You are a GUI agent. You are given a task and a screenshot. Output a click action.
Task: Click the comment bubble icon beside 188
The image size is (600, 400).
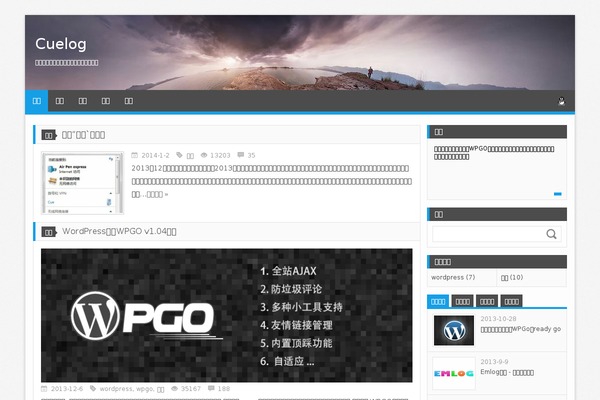point(211,389)
